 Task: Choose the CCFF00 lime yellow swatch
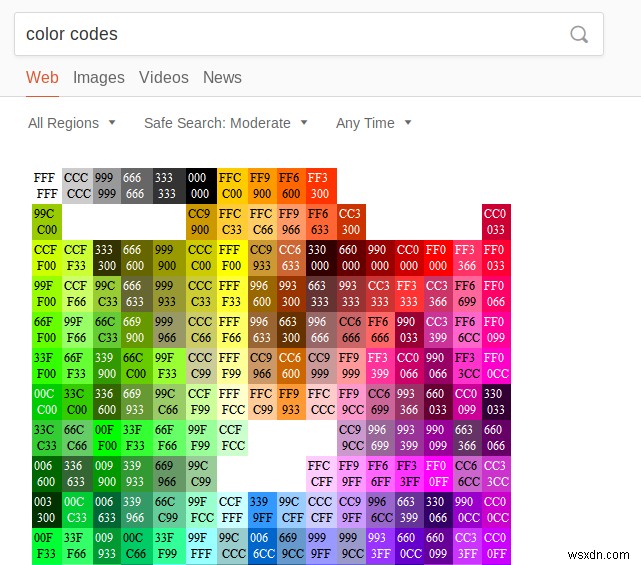coord(47,258)
